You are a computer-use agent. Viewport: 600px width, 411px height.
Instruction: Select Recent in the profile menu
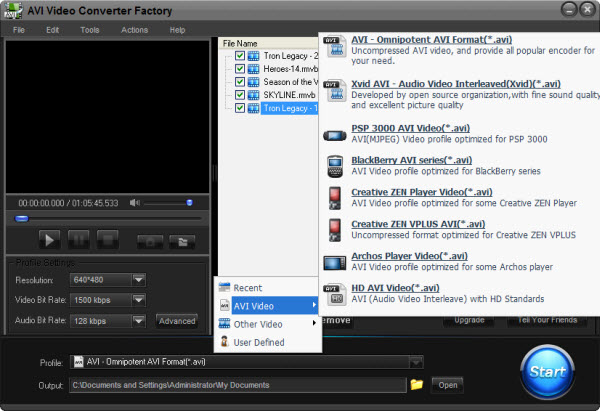pos(268,288)
